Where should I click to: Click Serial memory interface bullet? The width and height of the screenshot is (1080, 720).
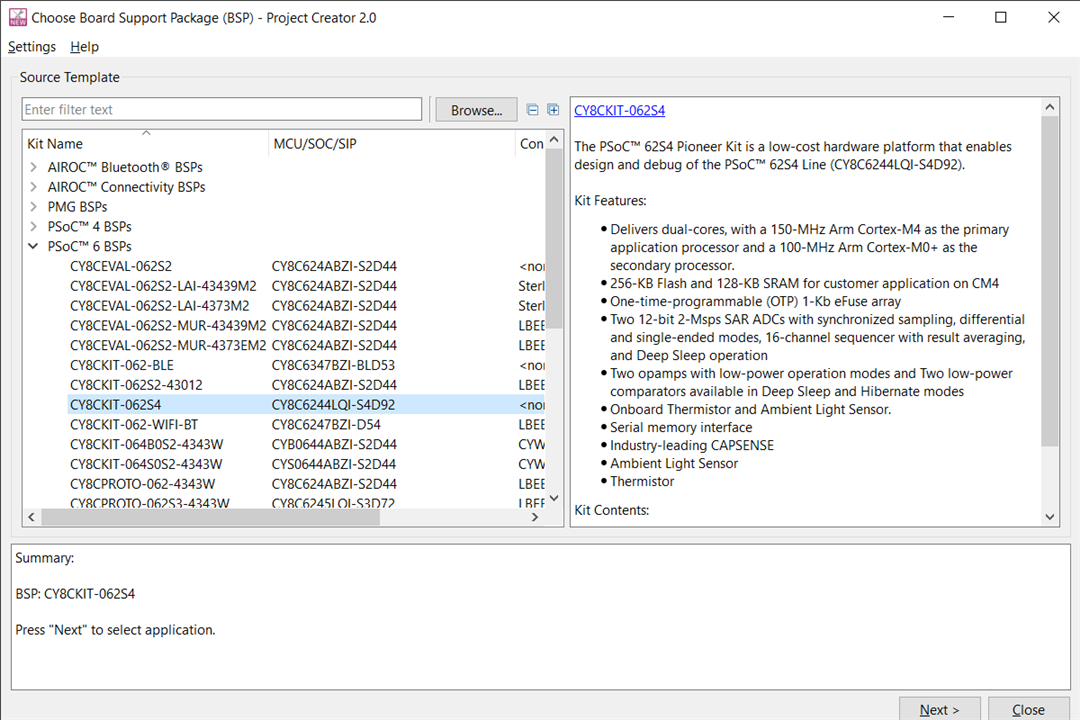coord(681,427)
